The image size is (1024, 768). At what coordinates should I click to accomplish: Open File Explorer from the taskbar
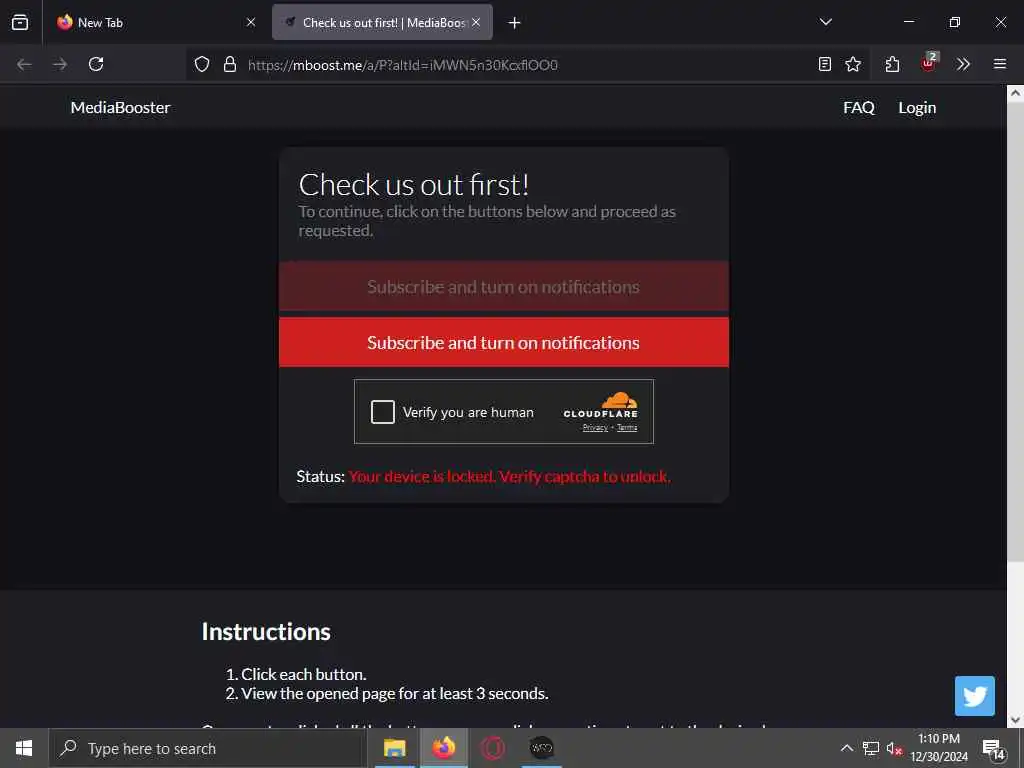[394, 748]
